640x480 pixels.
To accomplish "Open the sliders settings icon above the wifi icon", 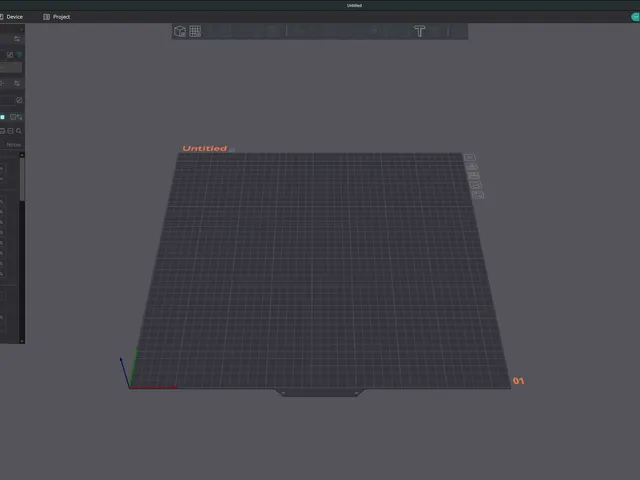I will click(17, 39).
